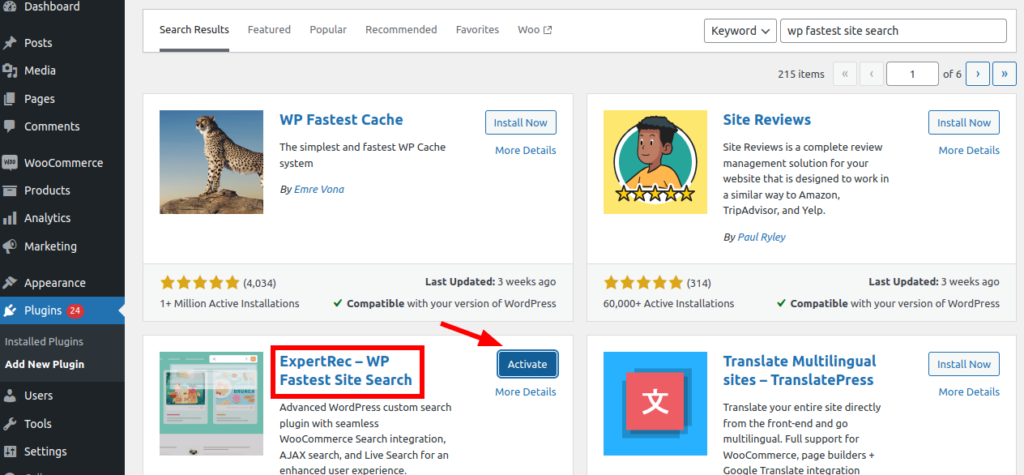The image size is (1024, 475).
Task: Click the Appearance paintbrush icon
Action: [10, 283]
